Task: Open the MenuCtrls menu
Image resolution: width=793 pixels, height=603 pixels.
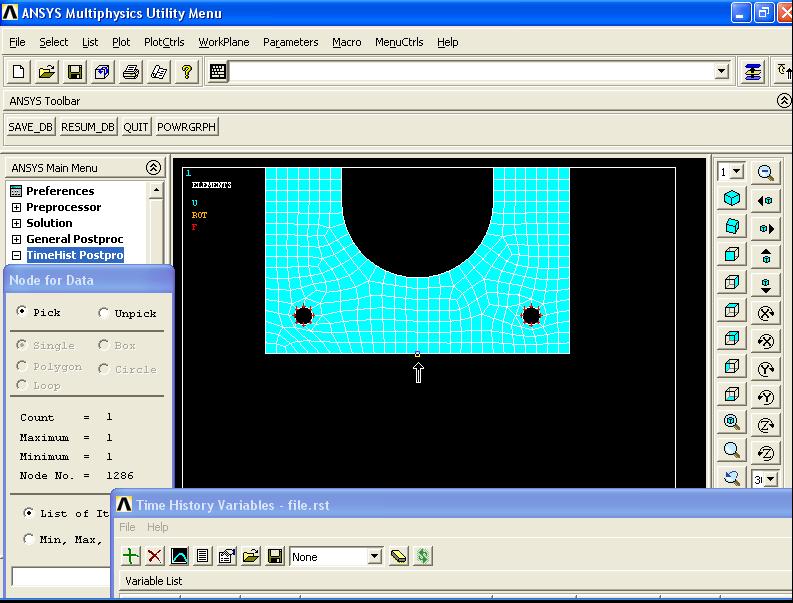Action: pos(399,42)
